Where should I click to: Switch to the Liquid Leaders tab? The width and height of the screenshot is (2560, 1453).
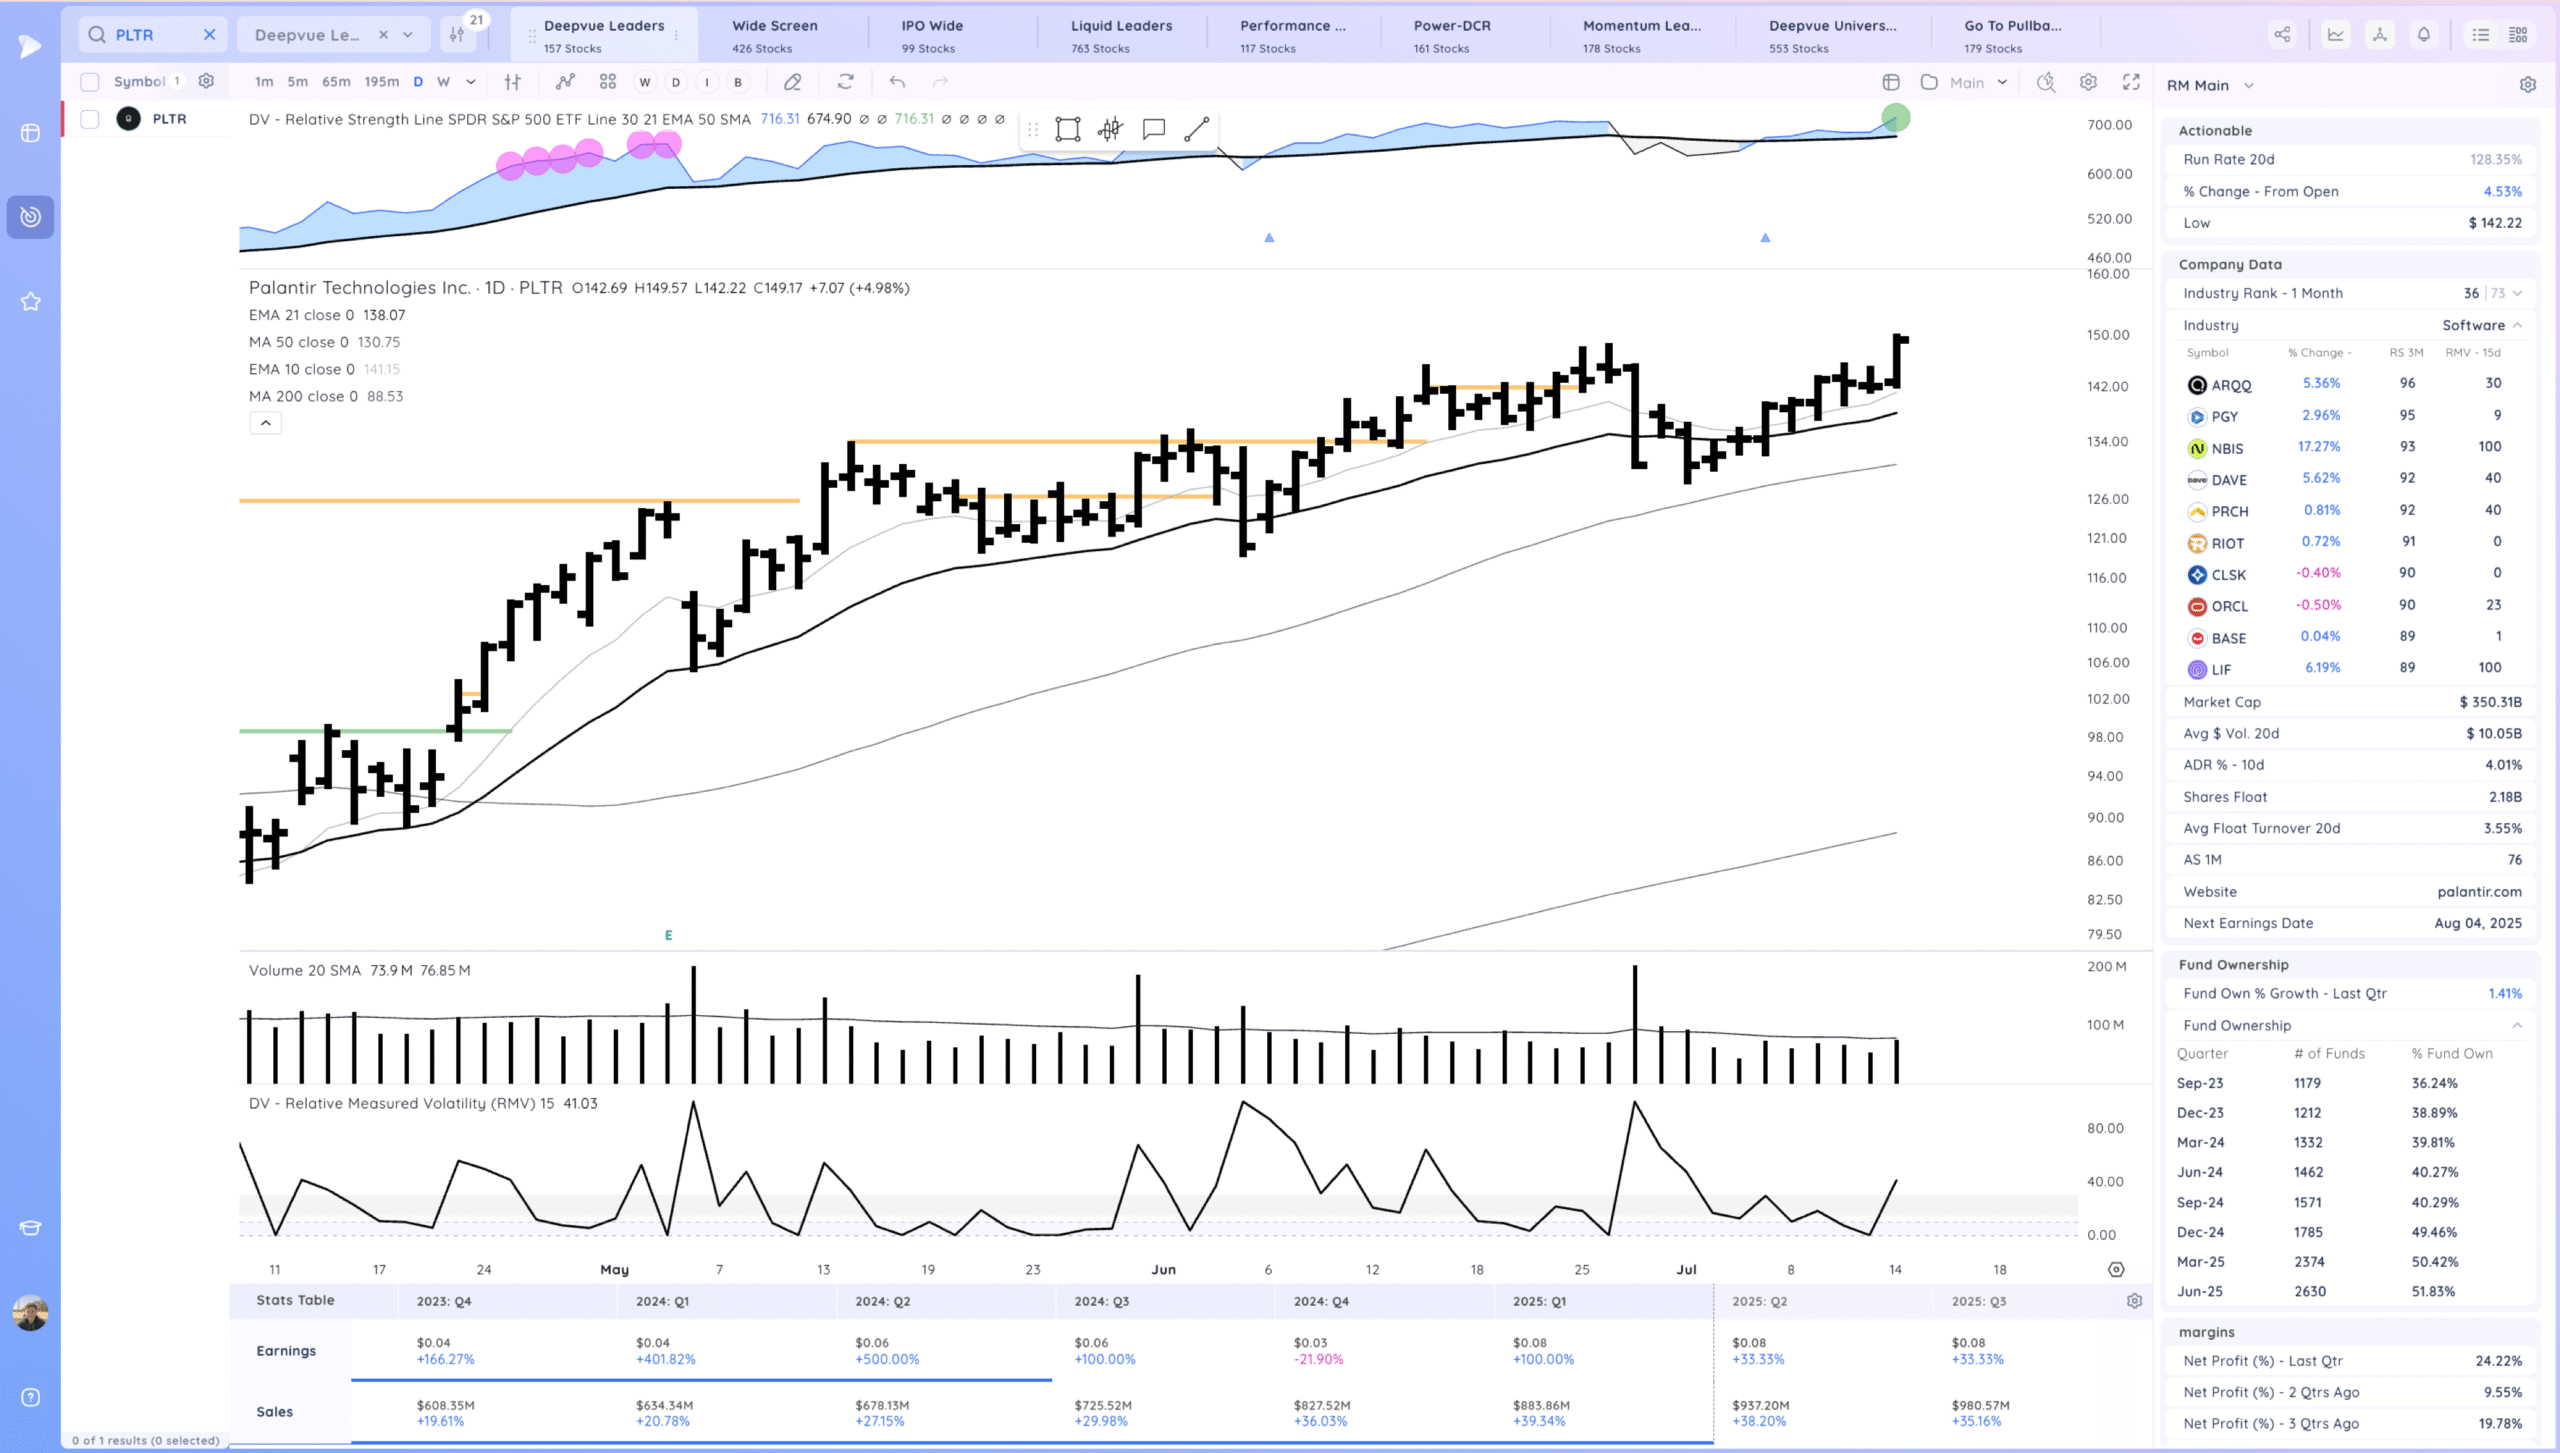point(1121,35)
